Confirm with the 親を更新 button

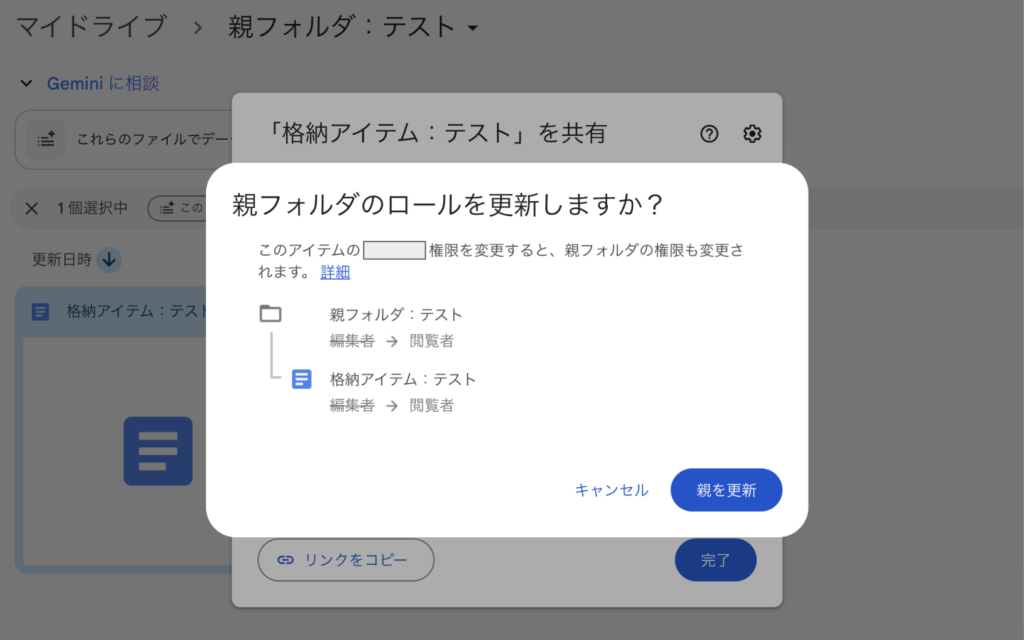[x=725, y=490]
